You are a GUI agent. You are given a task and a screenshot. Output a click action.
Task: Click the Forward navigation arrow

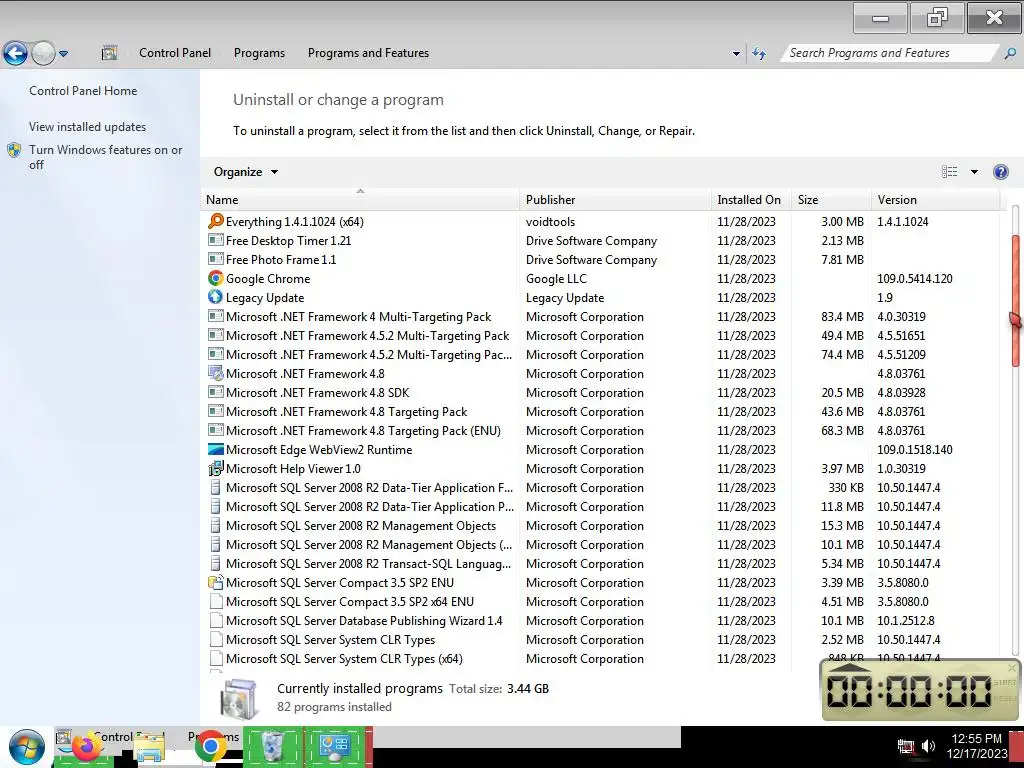tap(43, 54)
